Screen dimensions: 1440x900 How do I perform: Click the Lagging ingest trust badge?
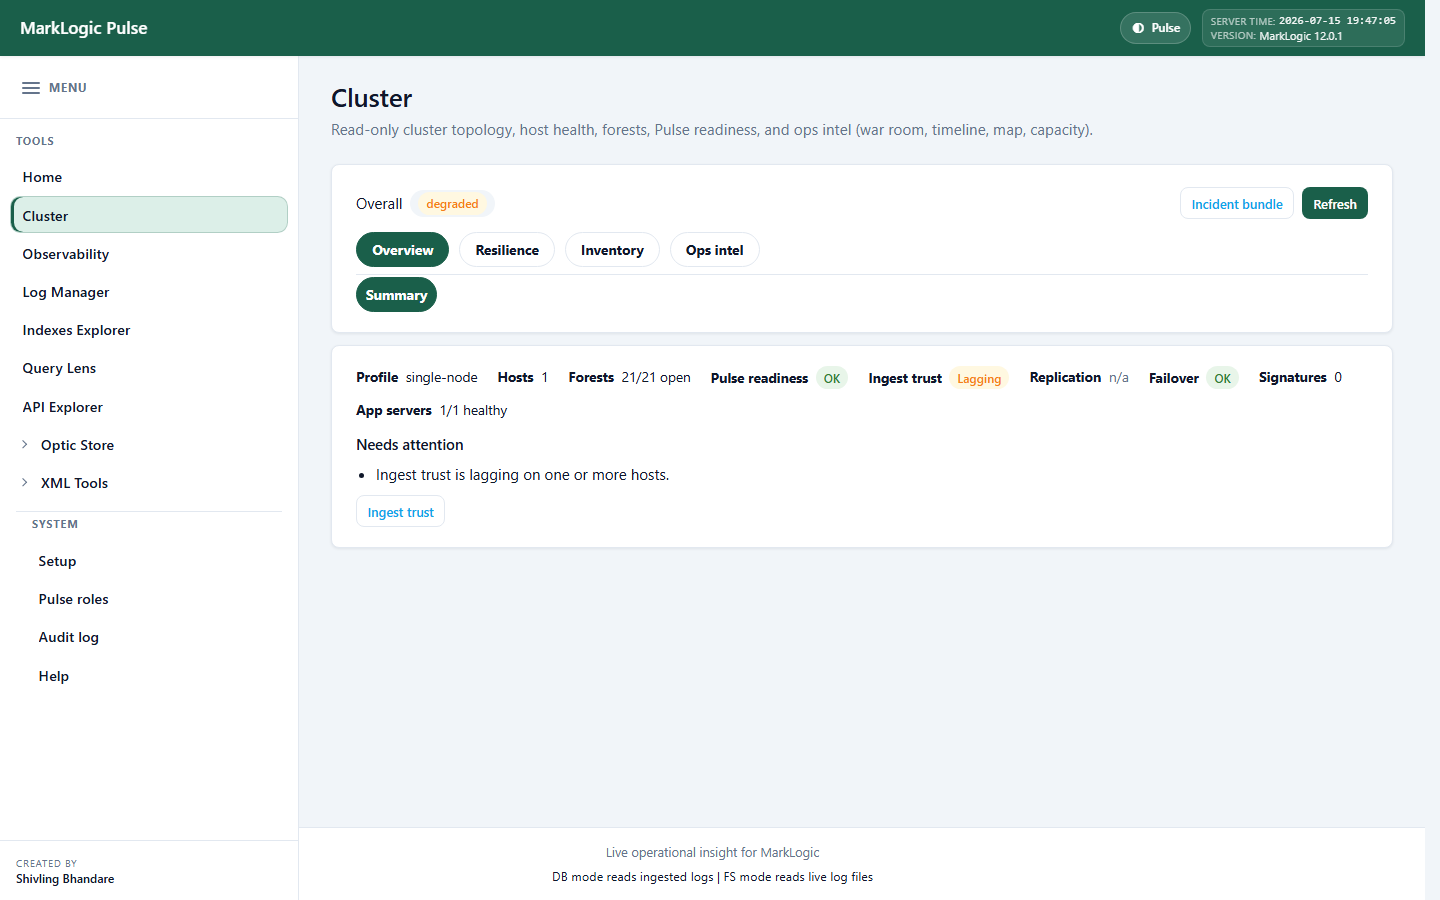979,378
